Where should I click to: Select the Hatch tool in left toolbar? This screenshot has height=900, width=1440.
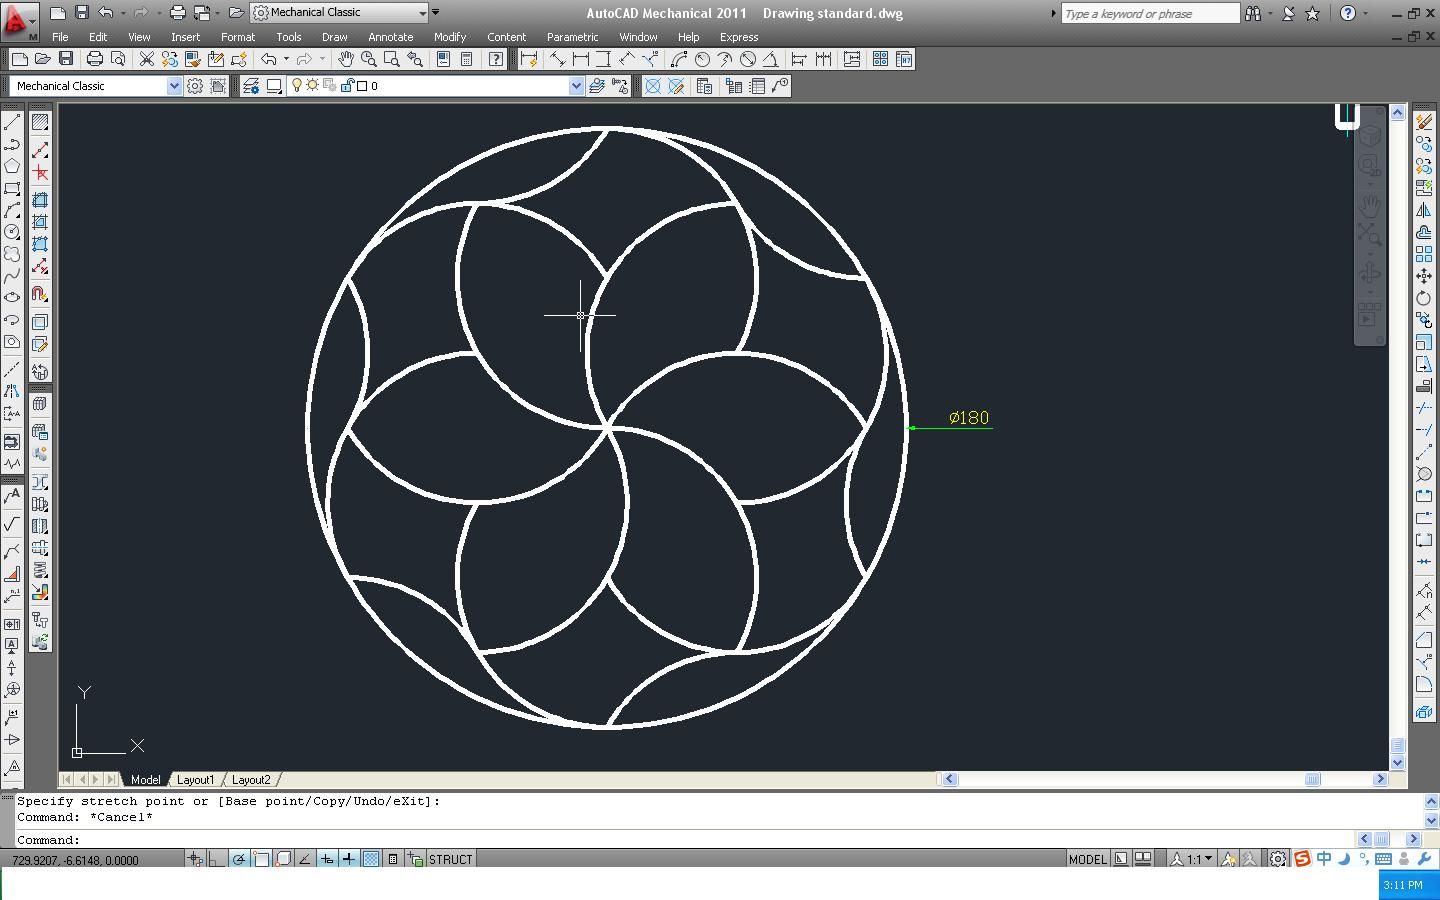coord(40,122)
